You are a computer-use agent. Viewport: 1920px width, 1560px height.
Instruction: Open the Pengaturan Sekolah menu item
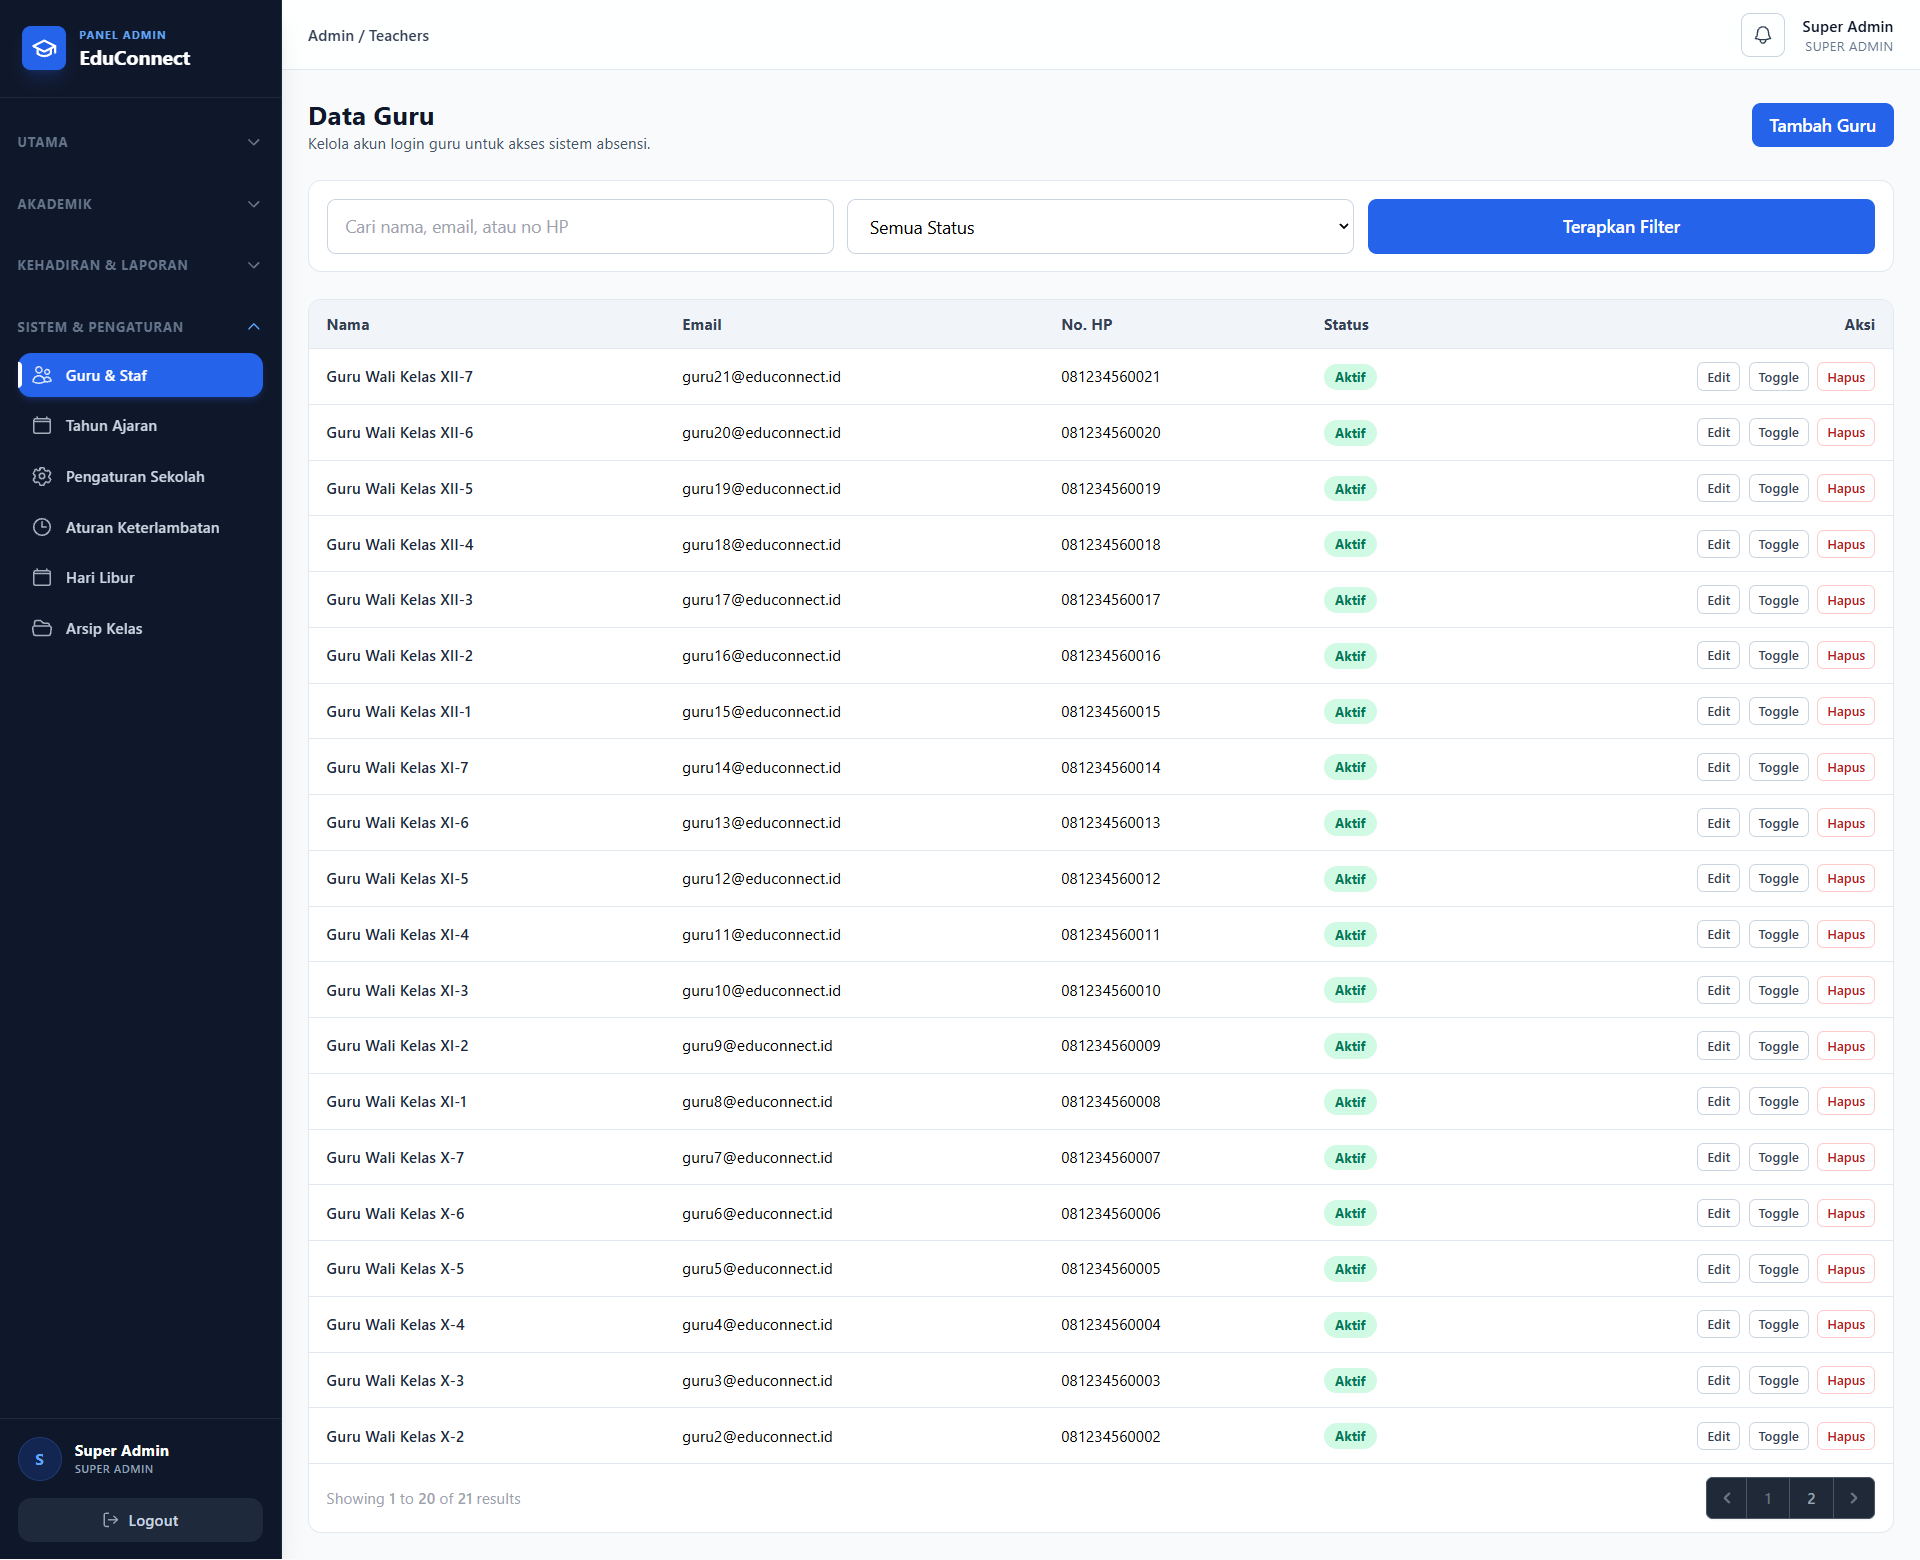click(140, 476)
